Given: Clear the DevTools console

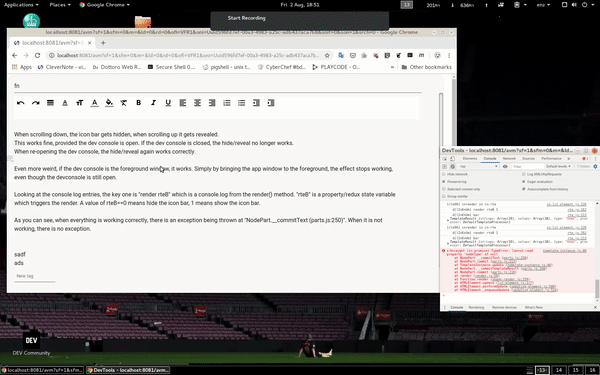Looking at the screenshot, I should pyautogui.click(x=452, y=166).
